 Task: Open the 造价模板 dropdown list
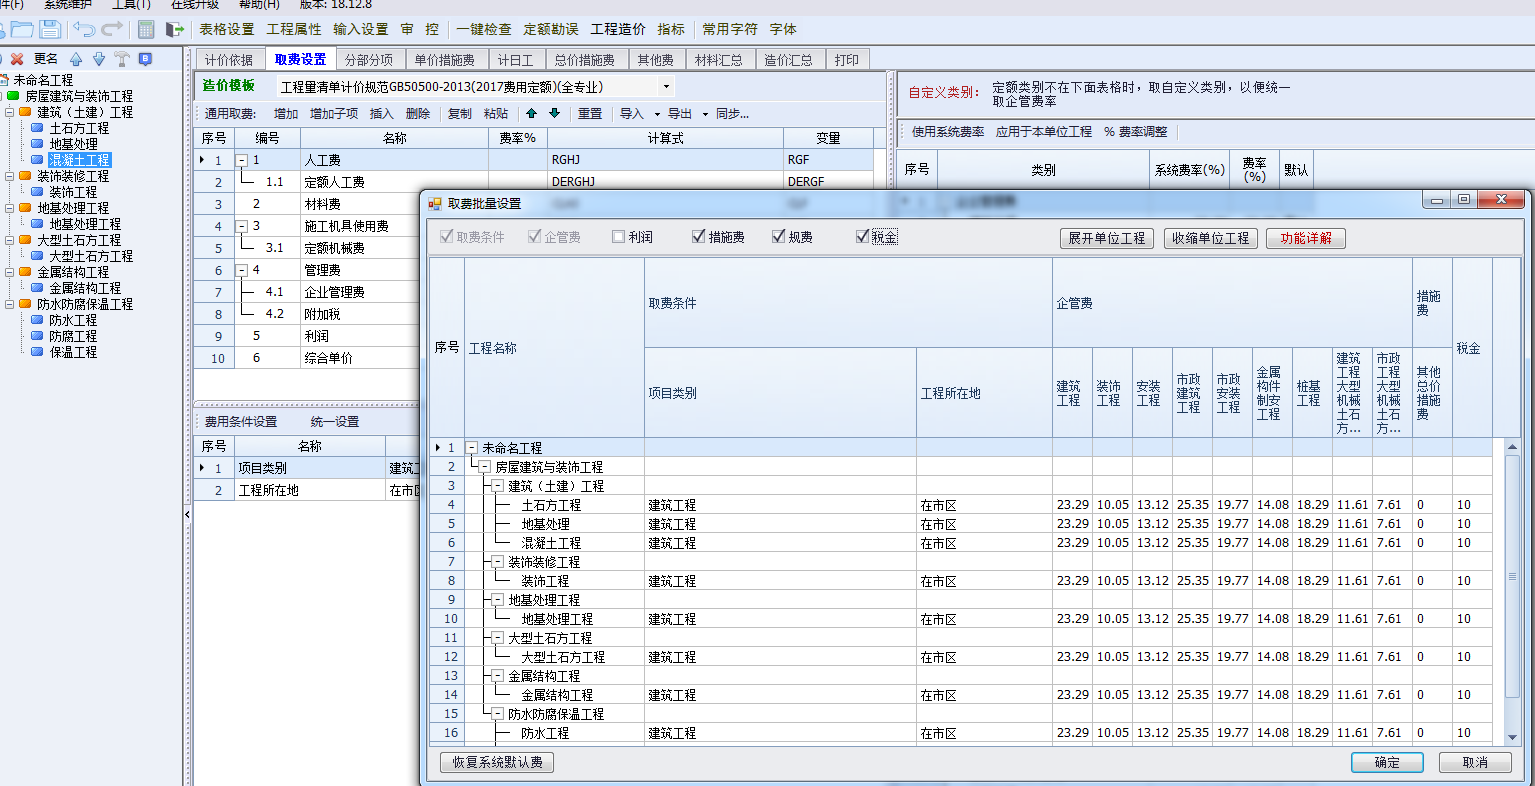point(667,87)
